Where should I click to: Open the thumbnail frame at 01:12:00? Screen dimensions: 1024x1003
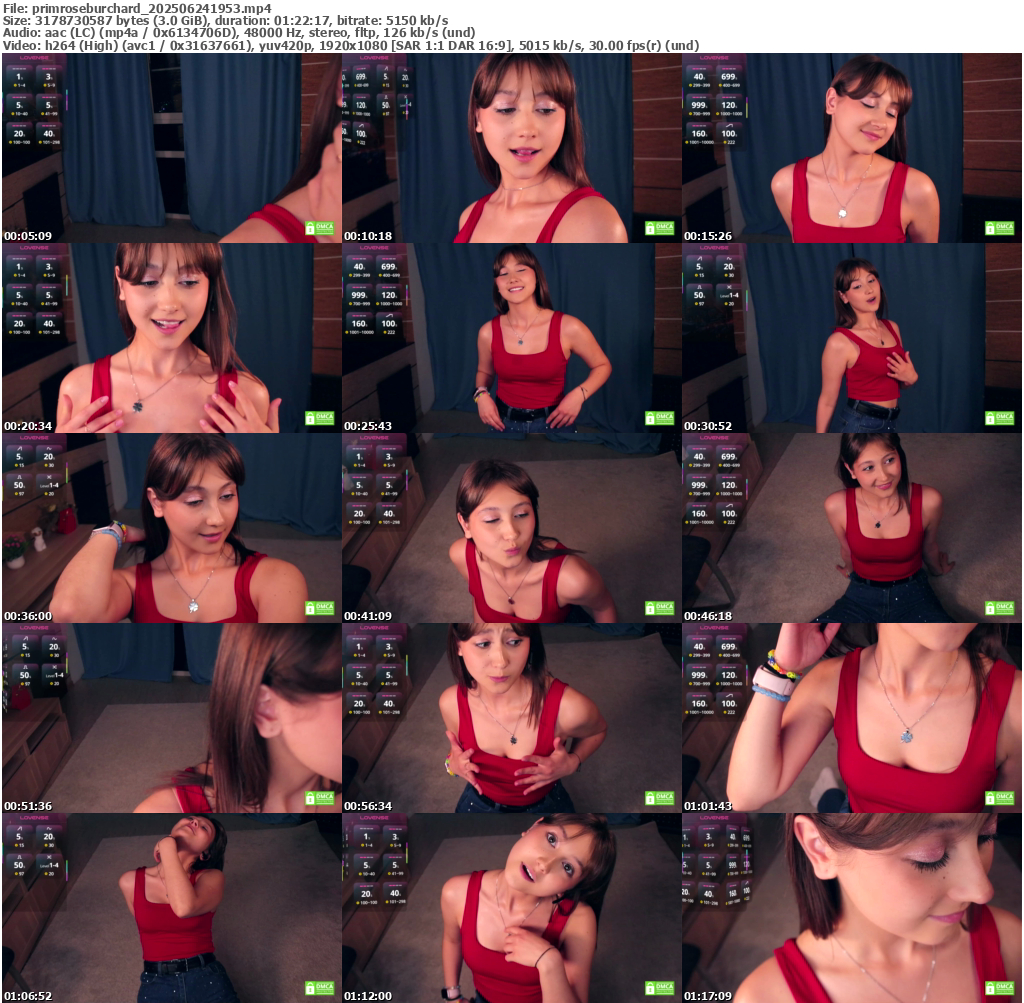click(512, 908)
